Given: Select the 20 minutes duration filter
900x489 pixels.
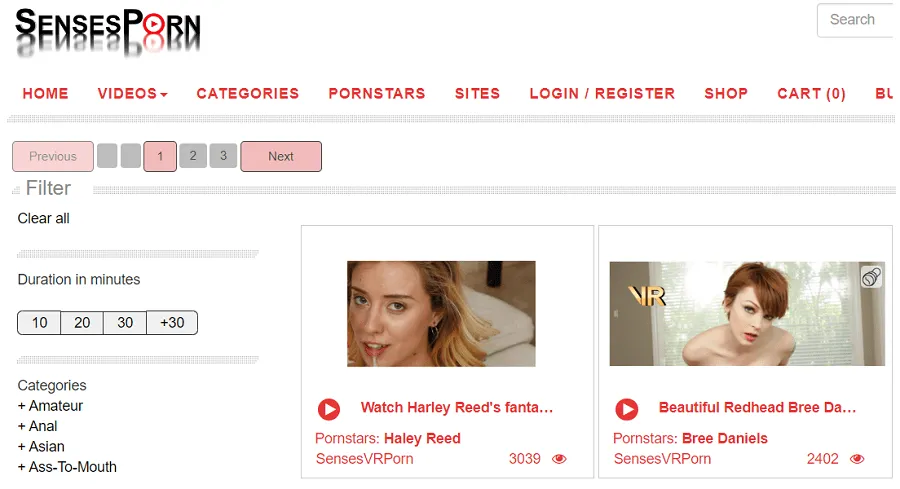Looking at the screenshot, I should pos(82,323).
